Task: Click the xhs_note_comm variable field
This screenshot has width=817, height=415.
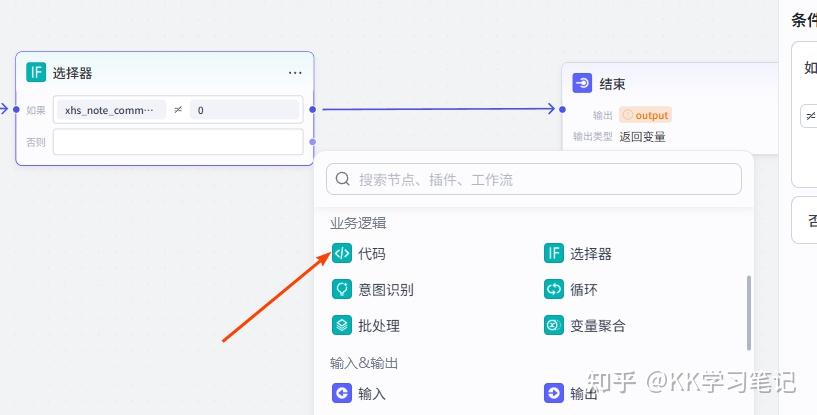Action: (111, 110)
